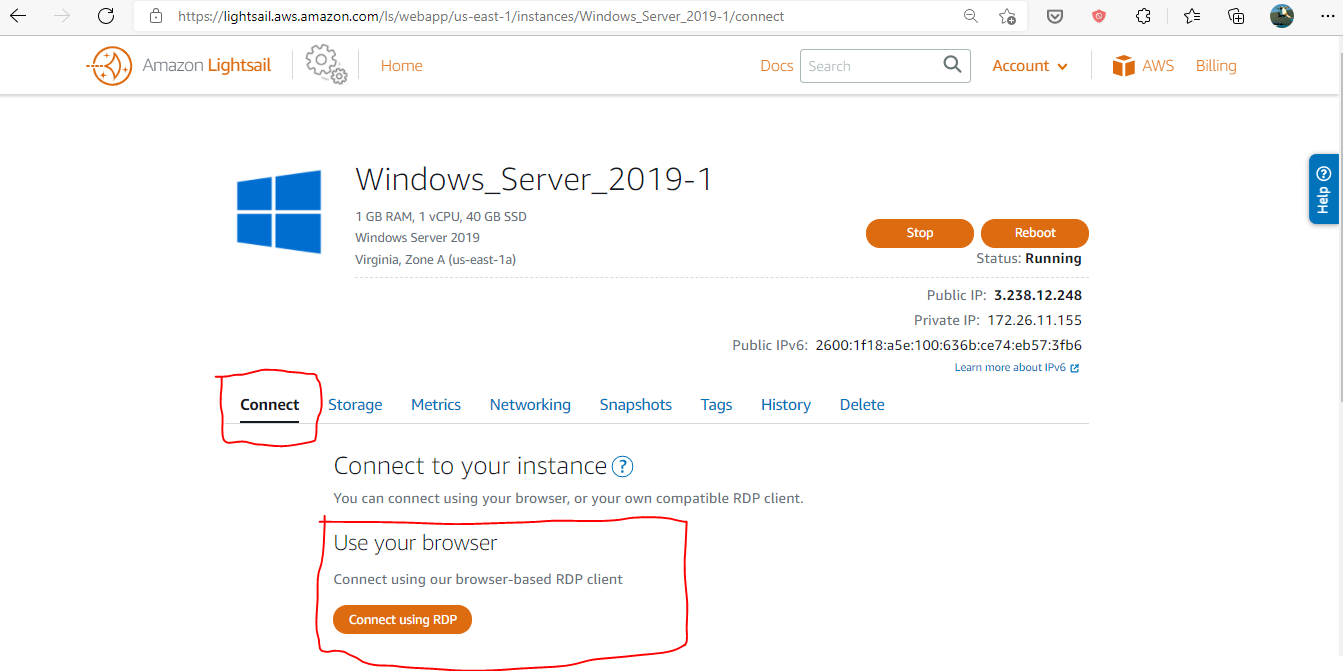Click the Windows Server 2019 OS text

coord(417,238)
